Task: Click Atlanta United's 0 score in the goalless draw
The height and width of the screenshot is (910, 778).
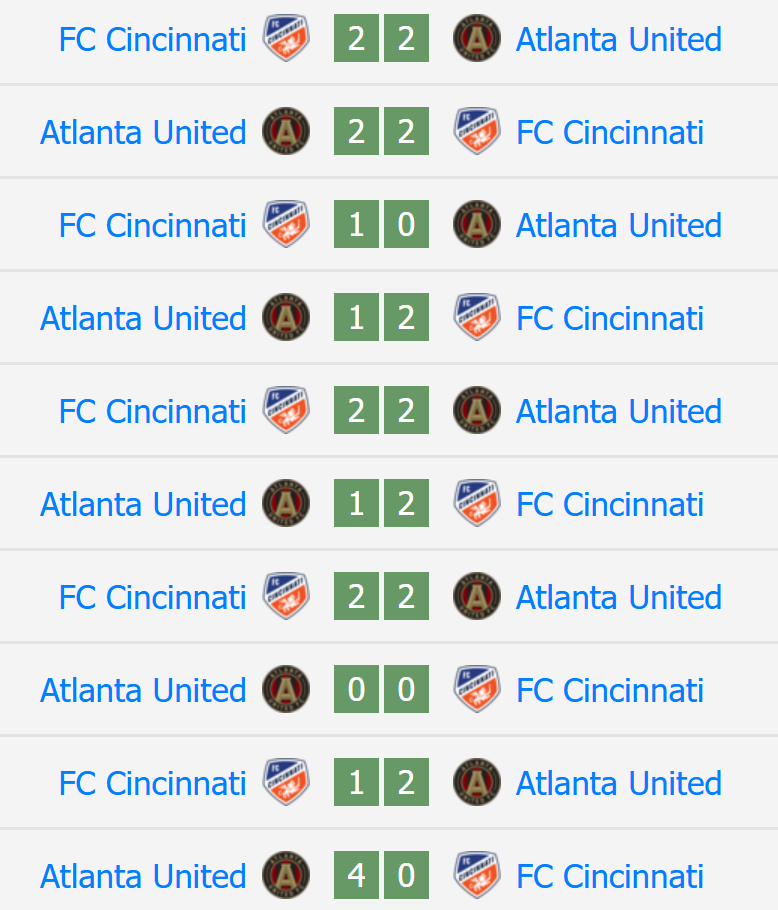Action: [356, 690]
